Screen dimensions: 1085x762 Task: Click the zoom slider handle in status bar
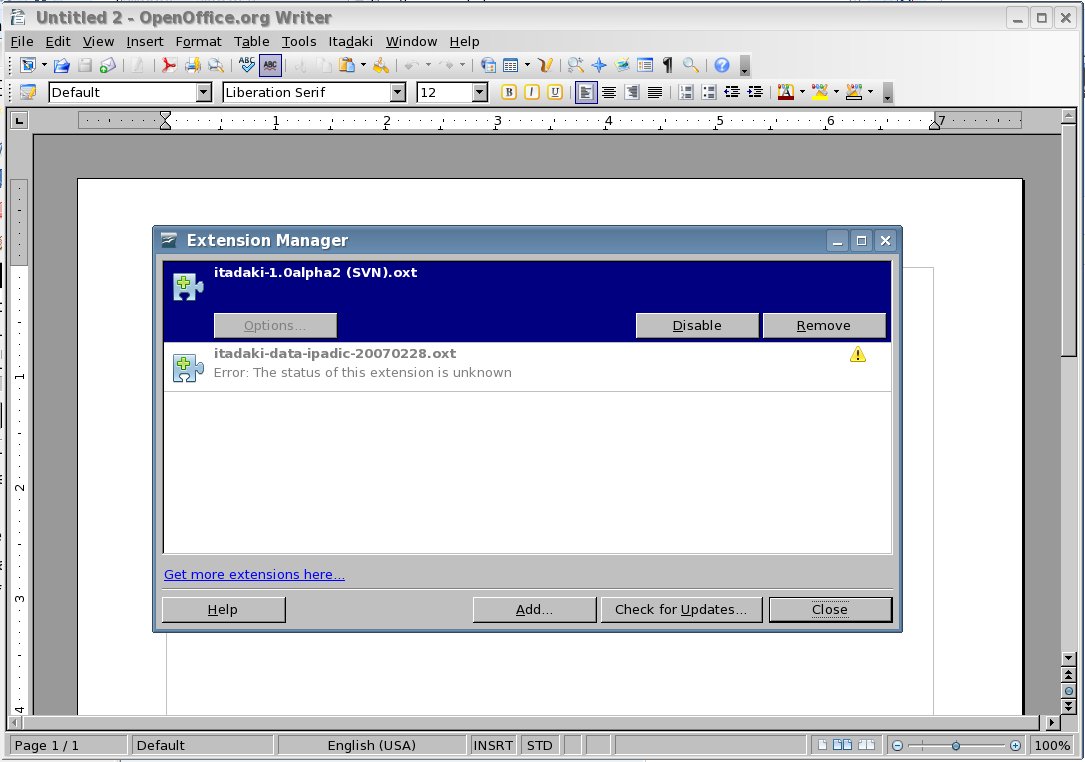pos(957,746)
